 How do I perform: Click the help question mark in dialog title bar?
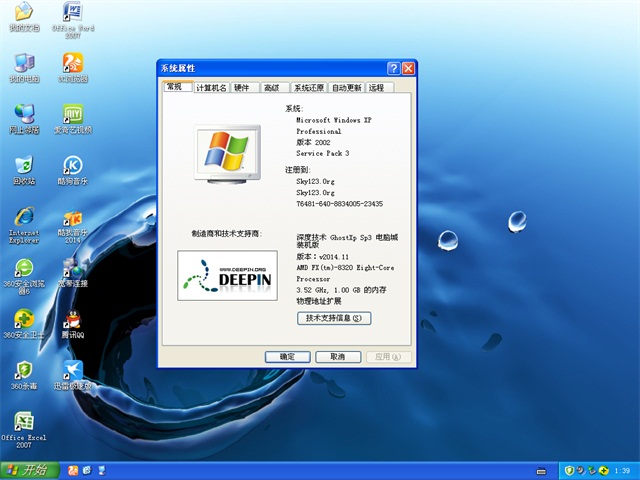pyautogui.click(x=393, y=68)
